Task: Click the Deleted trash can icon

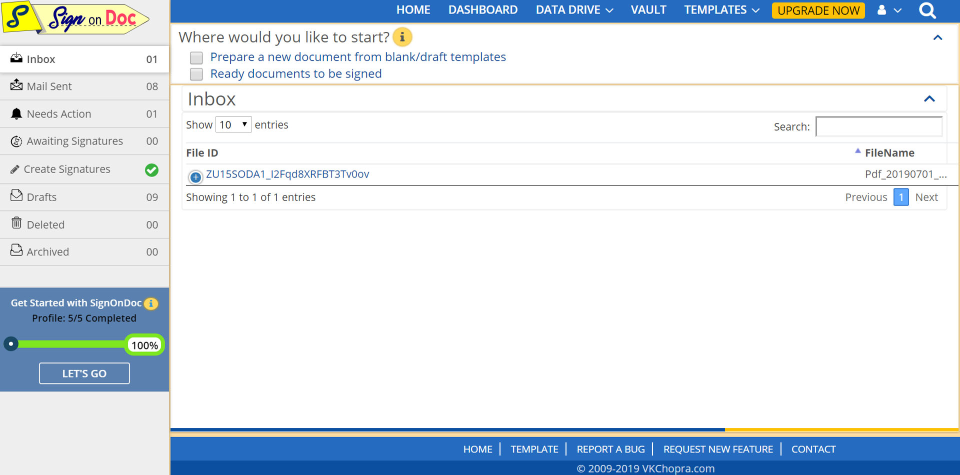Action: (x=17, y=223)
